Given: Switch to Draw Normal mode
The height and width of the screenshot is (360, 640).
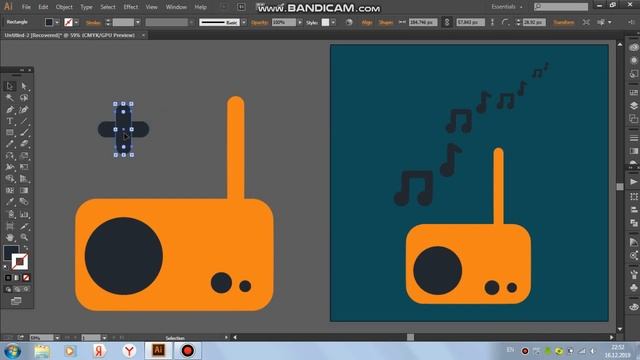Looking at the screenshot, I should tap(8, 289).
